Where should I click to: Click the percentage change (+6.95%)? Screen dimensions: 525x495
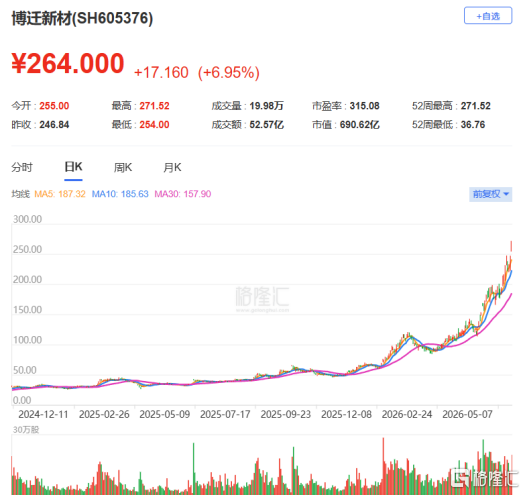(x=229, y=73)
